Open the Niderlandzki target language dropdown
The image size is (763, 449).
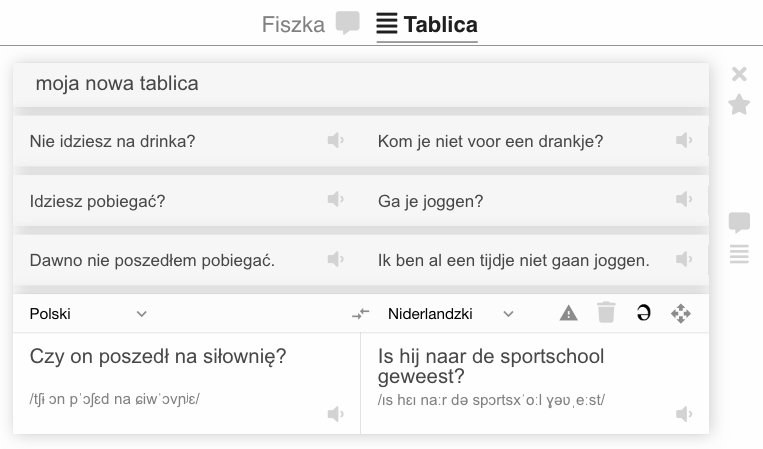coord(451,314)
